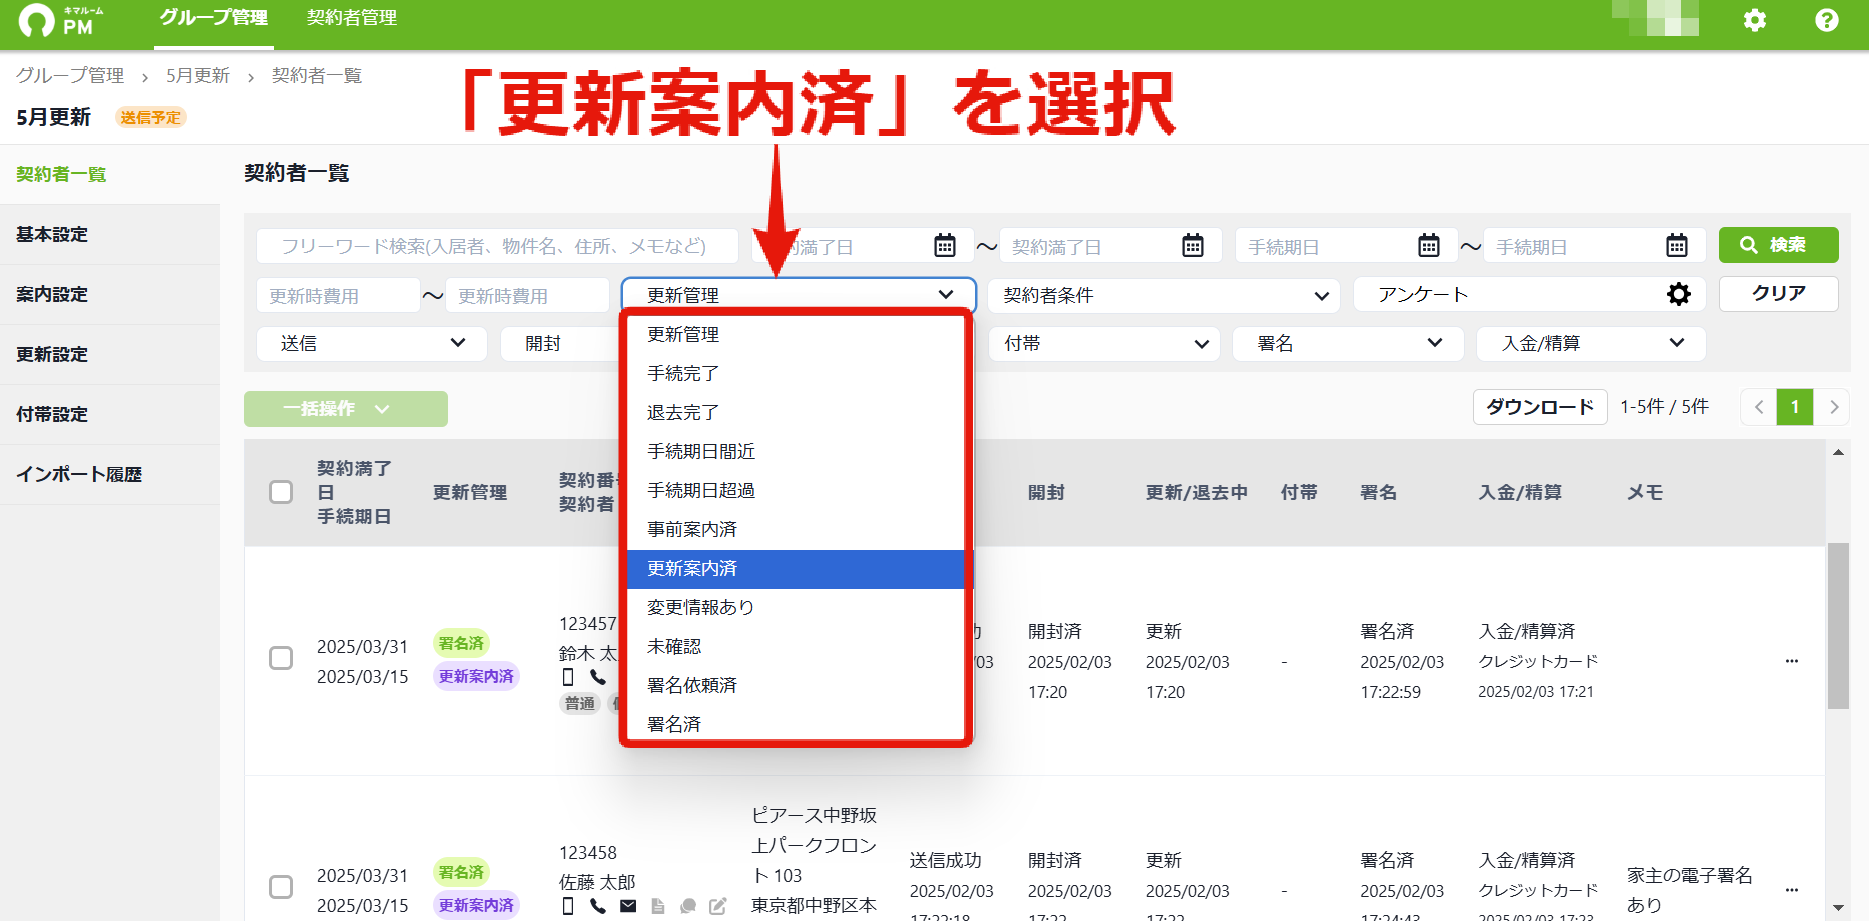The image size is (1869, 921).
Task: Open インポート履歴 in sidebar
Action: [110, 475]
